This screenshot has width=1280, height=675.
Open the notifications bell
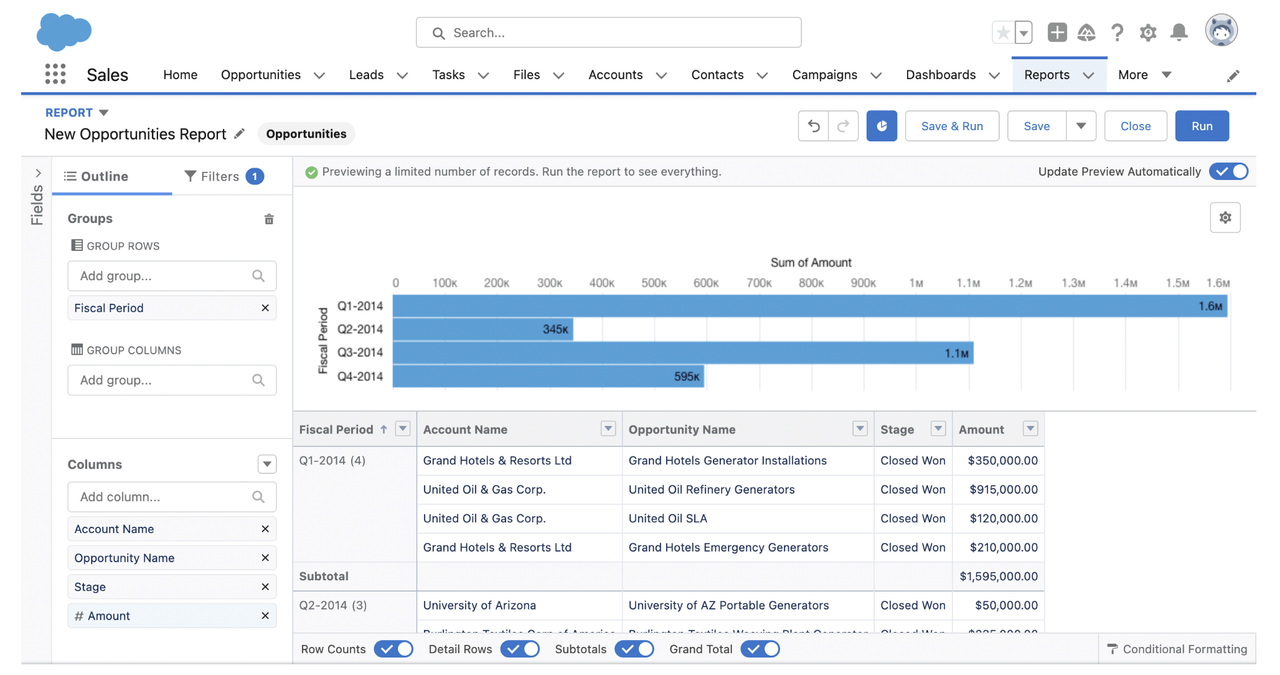1179,33
